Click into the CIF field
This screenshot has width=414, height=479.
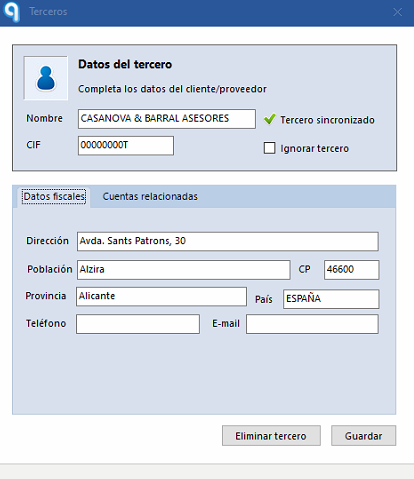click(126, 145)
